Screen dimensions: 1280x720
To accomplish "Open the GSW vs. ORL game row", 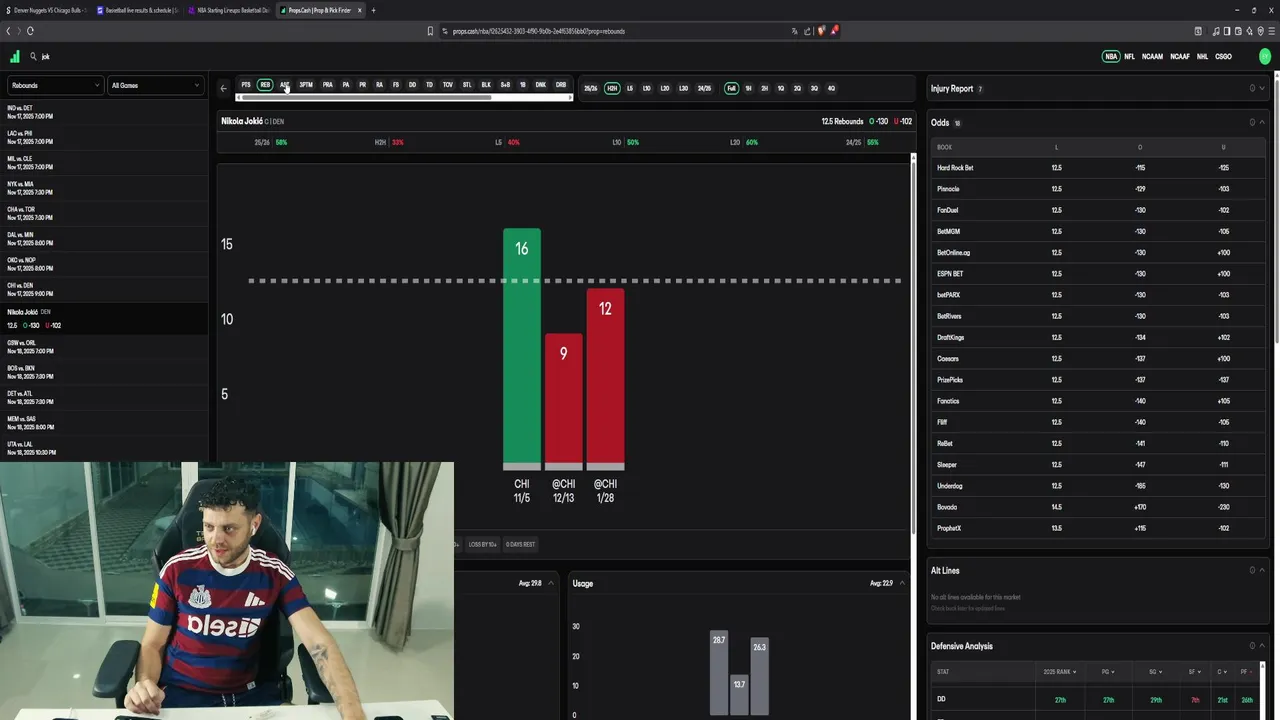I will click(x=104, y=347).
